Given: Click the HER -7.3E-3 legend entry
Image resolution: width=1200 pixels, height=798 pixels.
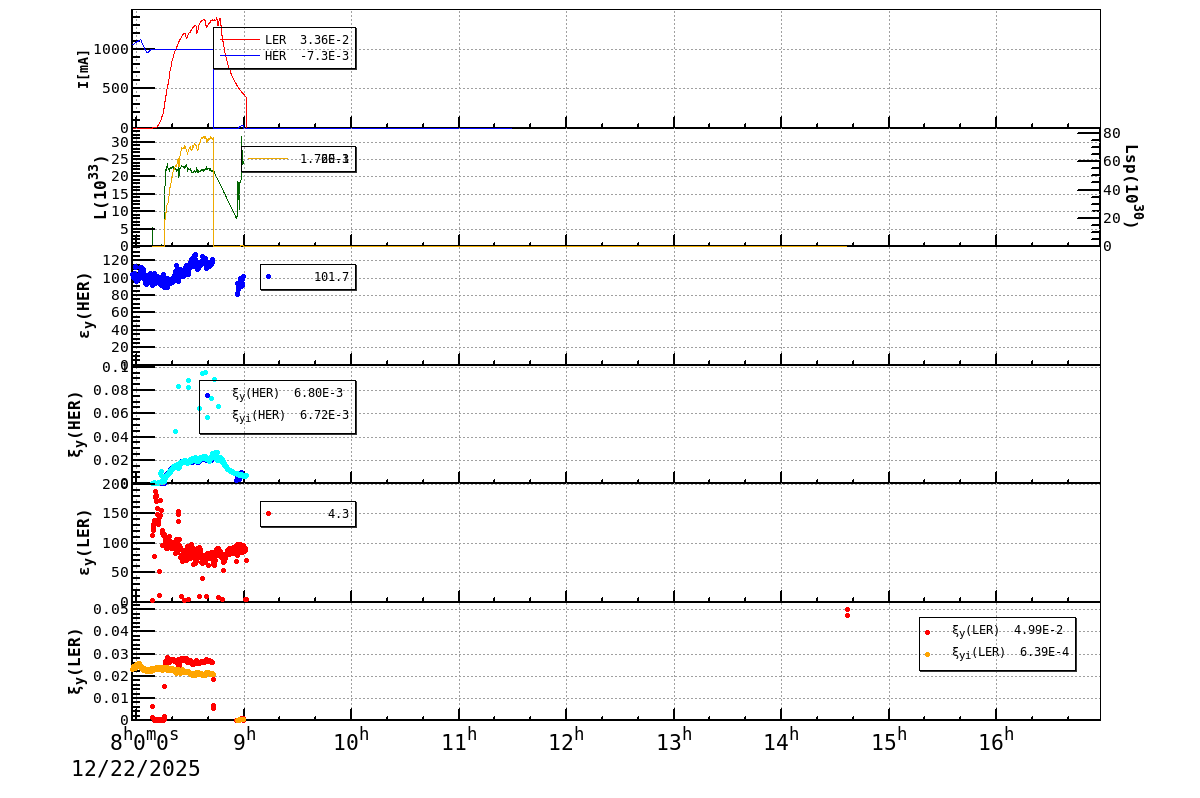Looking at the screenshot, I should 285,56.
